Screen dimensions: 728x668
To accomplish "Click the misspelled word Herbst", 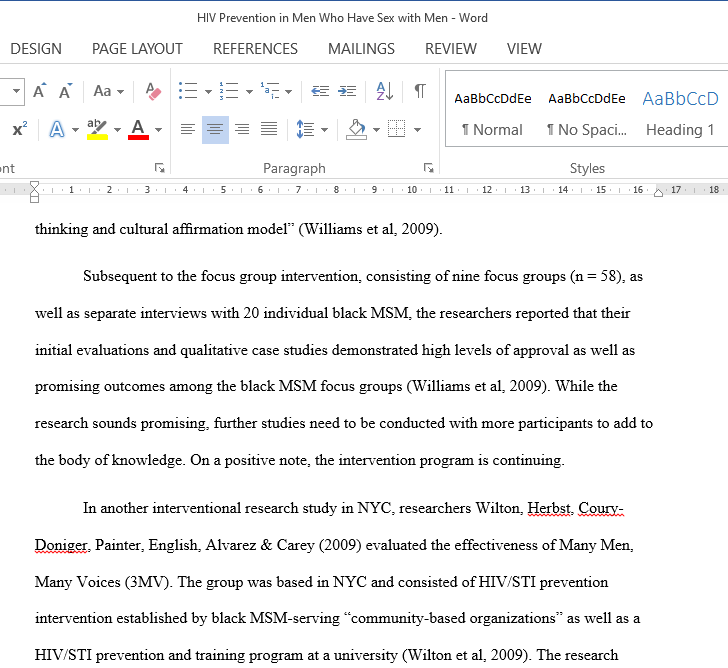I will click(548, 508).
